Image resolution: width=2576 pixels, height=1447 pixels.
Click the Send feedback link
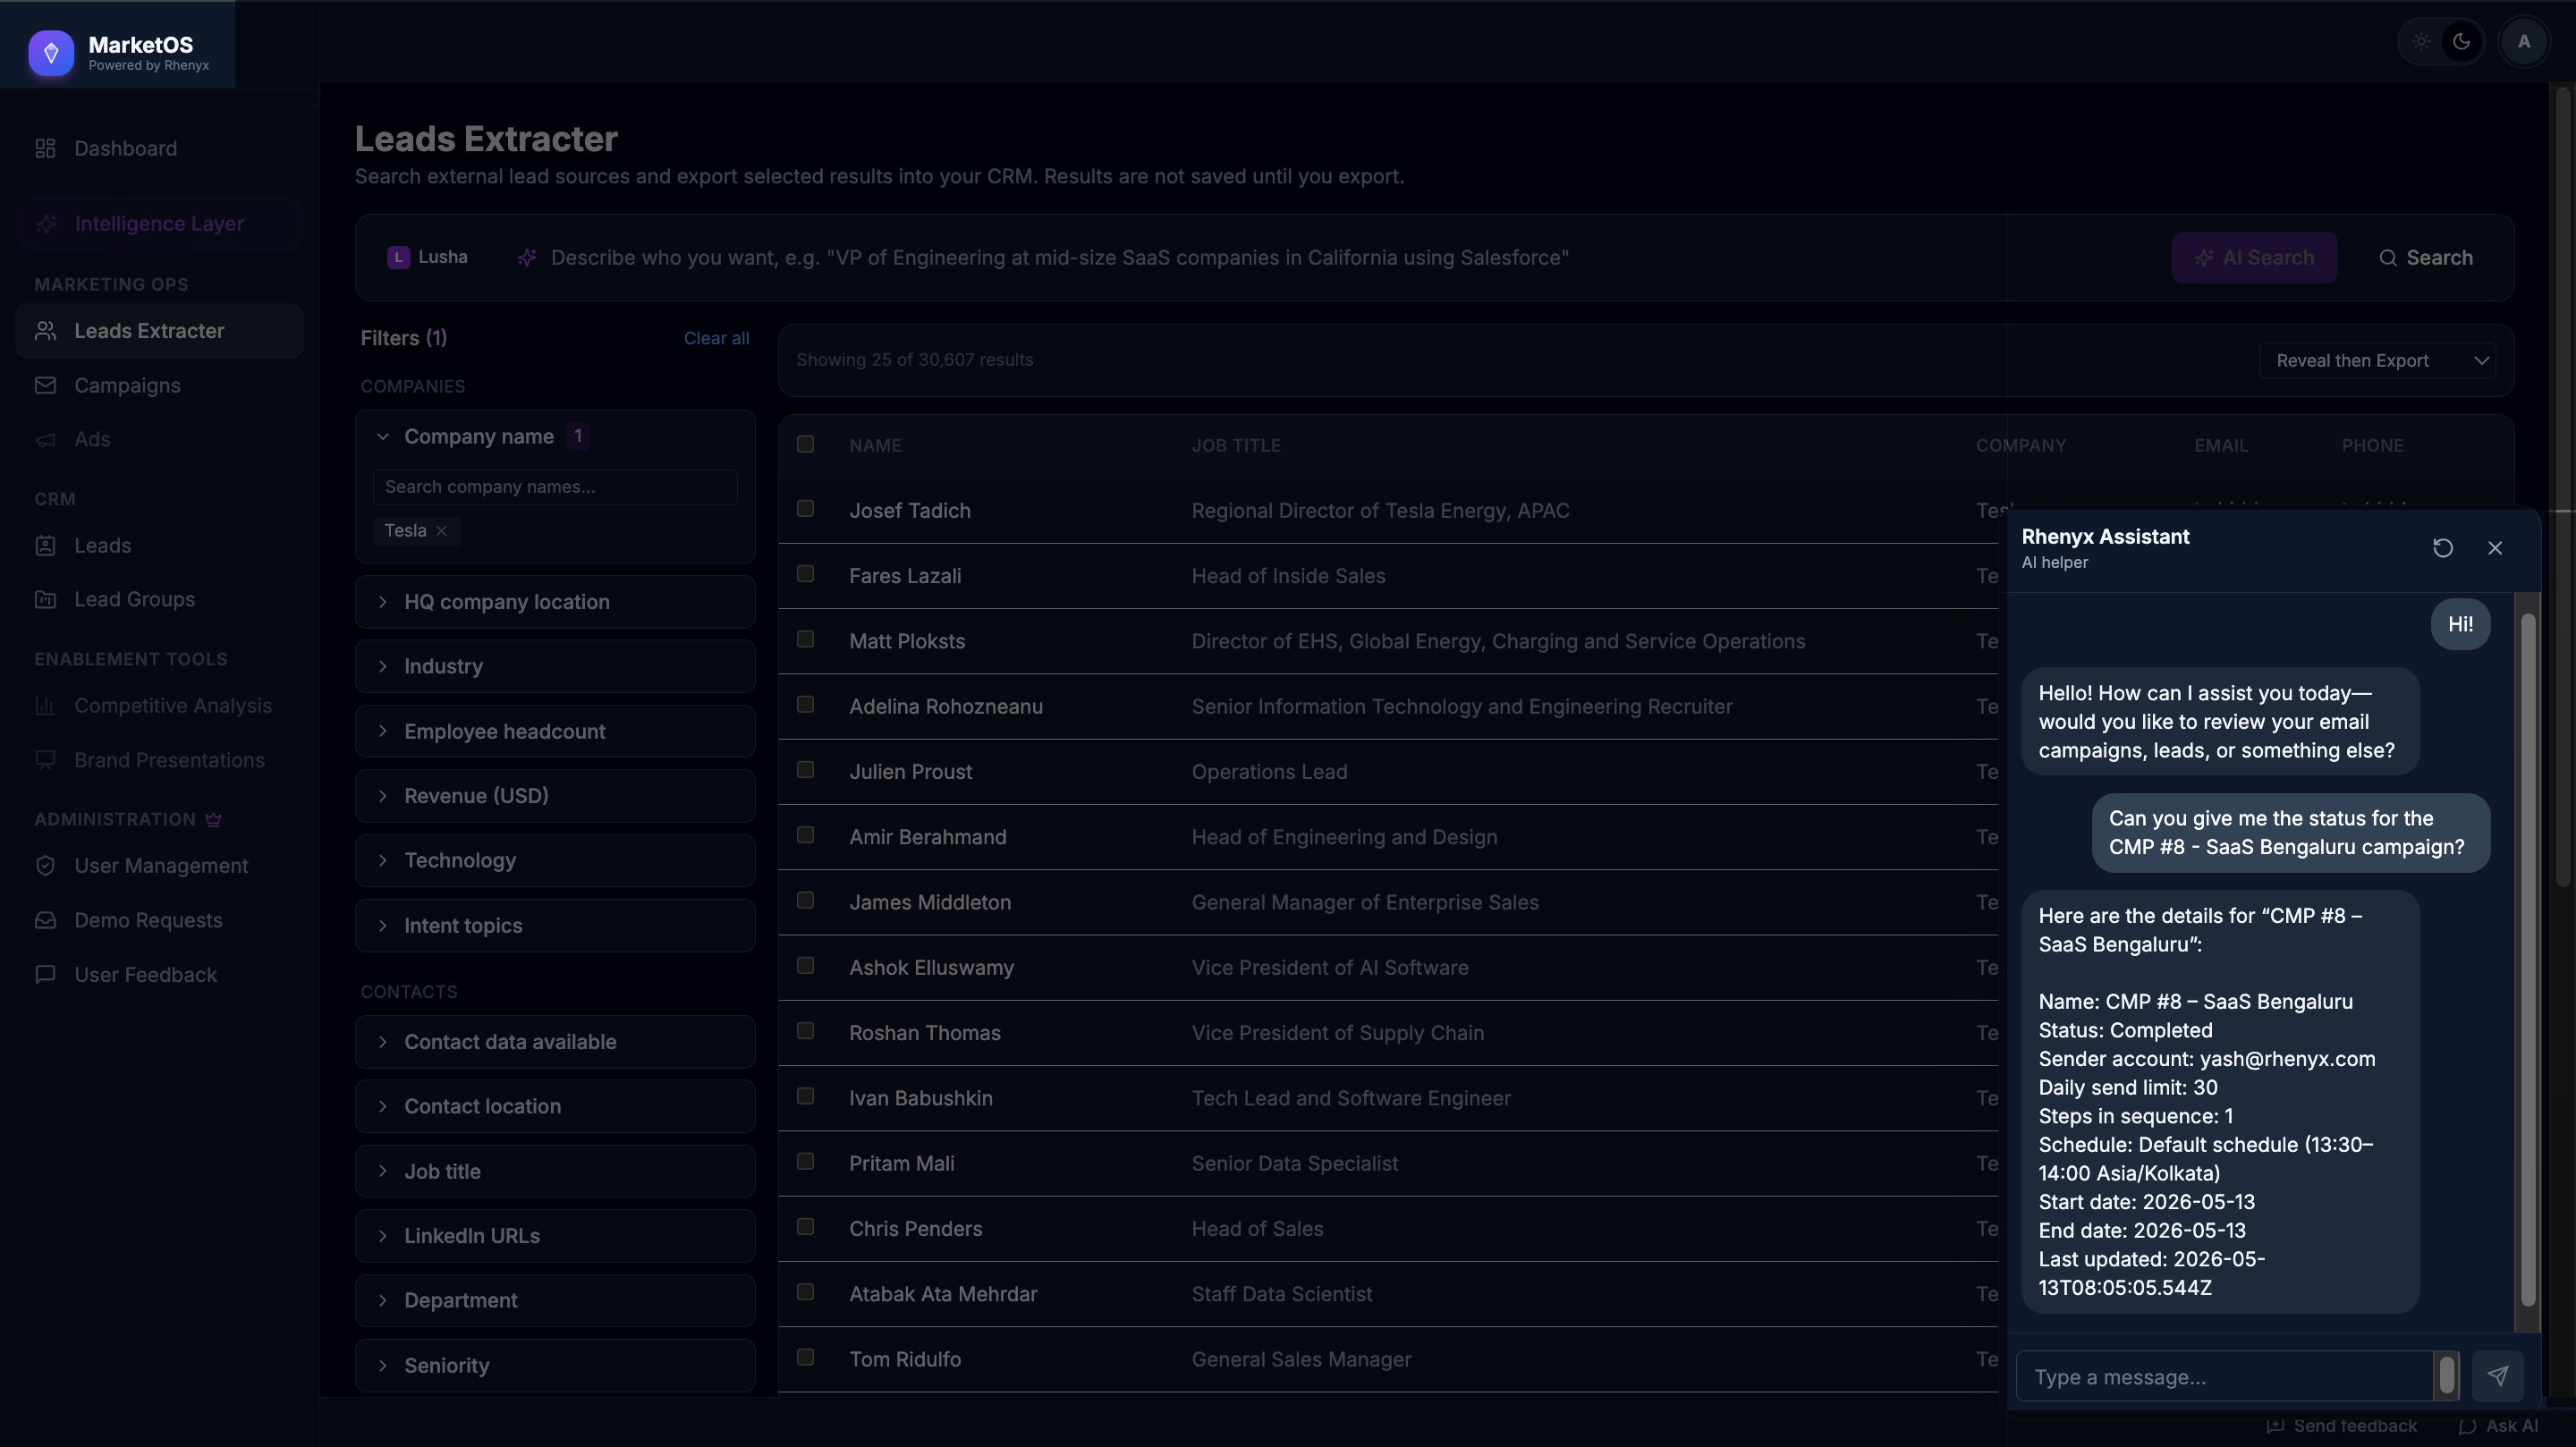pos(2341,1426)
